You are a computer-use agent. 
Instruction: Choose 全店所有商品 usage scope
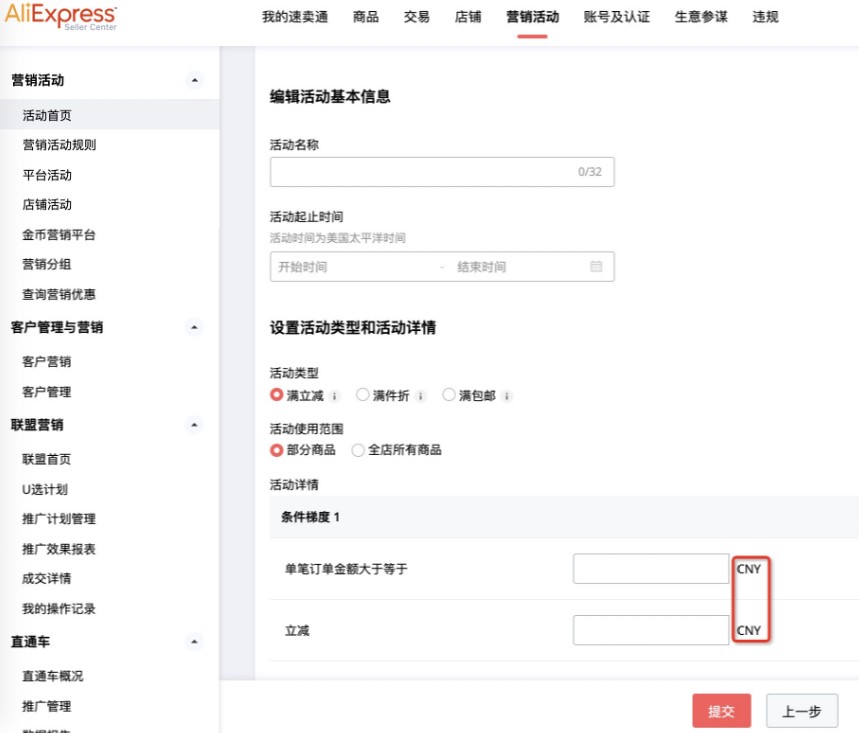(x=358, y=450)
